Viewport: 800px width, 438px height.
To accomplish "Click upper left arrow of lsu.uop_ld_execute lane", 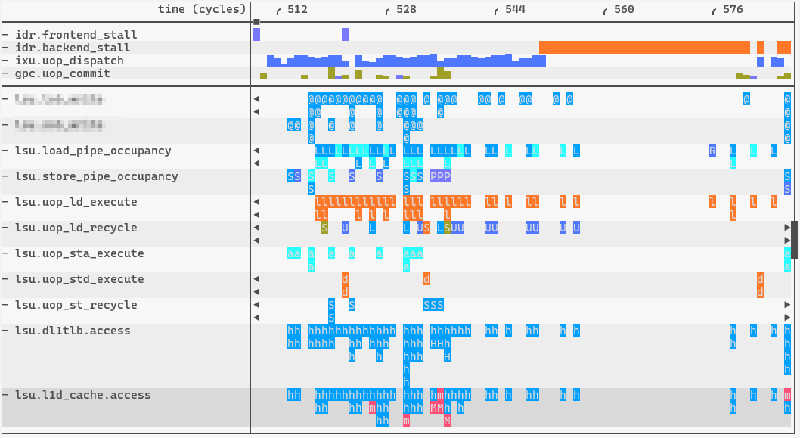I will 257,202.
